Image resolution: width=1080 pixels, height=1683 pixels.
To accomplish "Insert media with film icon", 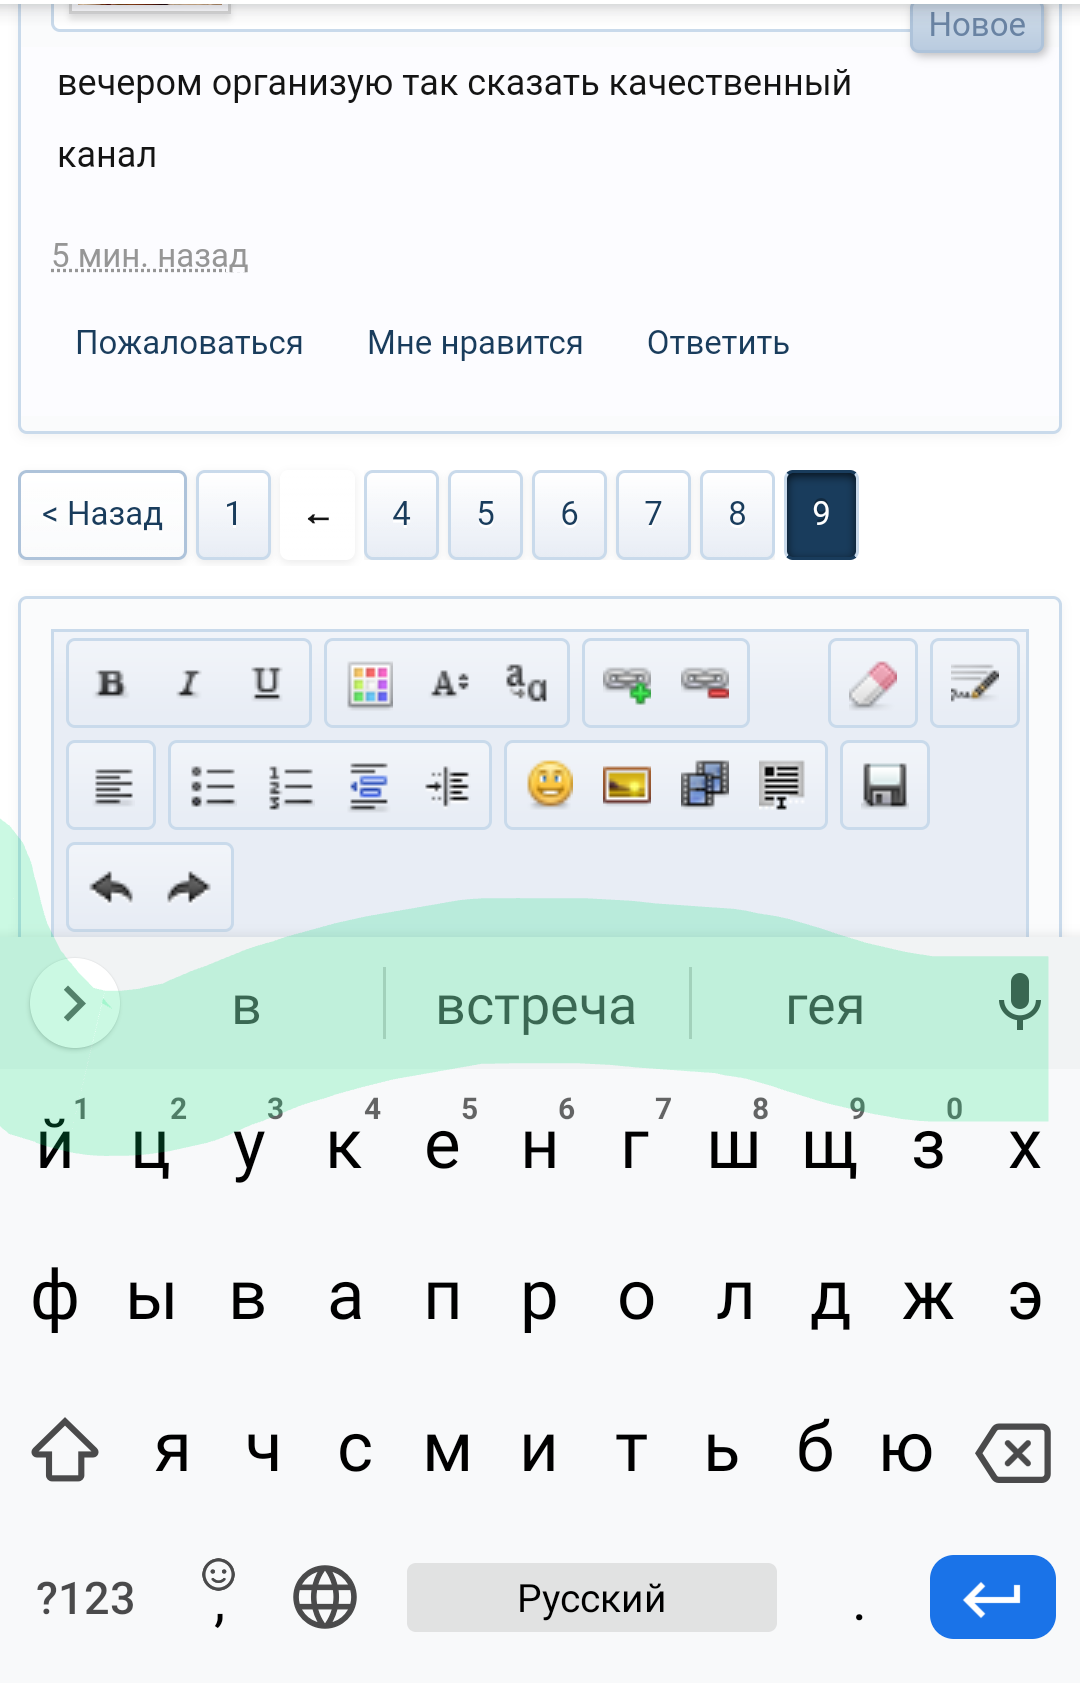I will point(705,785).
